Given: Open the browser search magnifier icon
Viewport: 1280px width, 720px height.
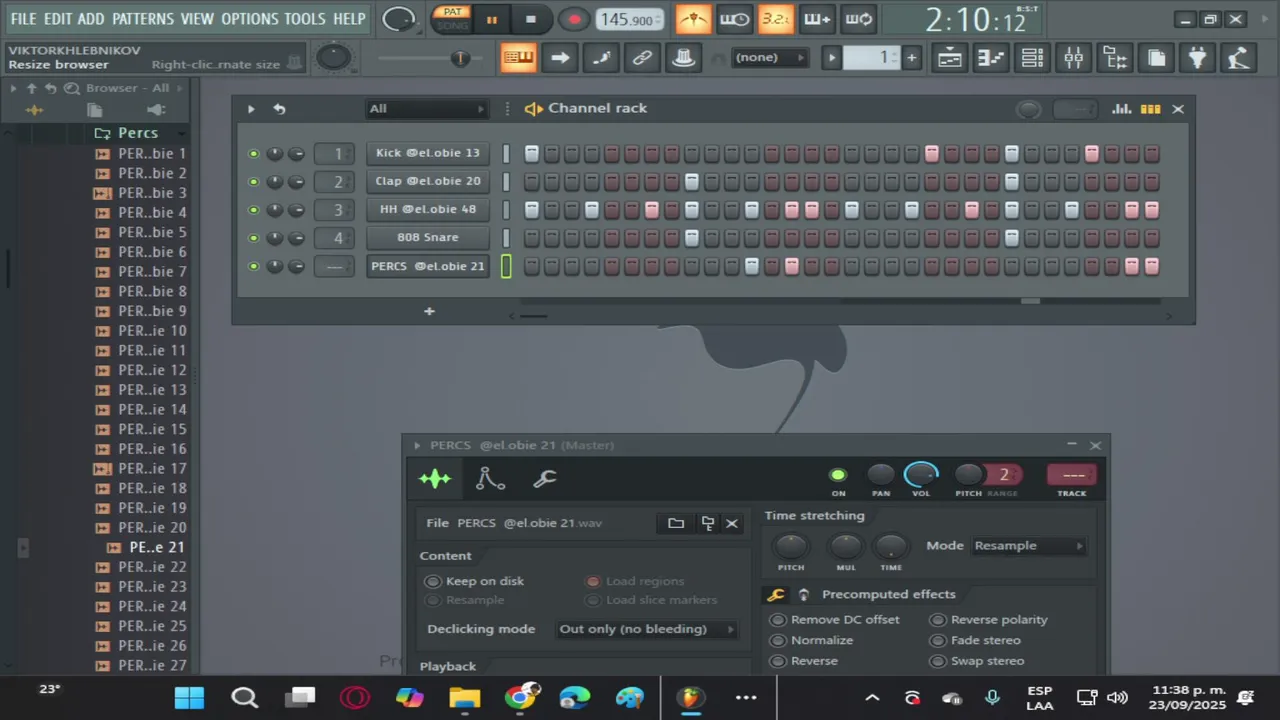Looking at the screenshot, I should pos(71,88).
